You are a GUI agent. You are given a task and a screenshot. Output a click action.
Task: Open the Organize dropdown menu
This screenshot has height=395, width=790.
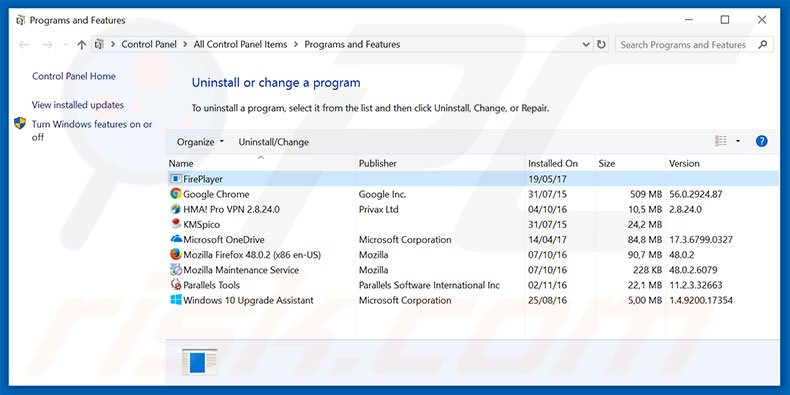click(200, 142)
